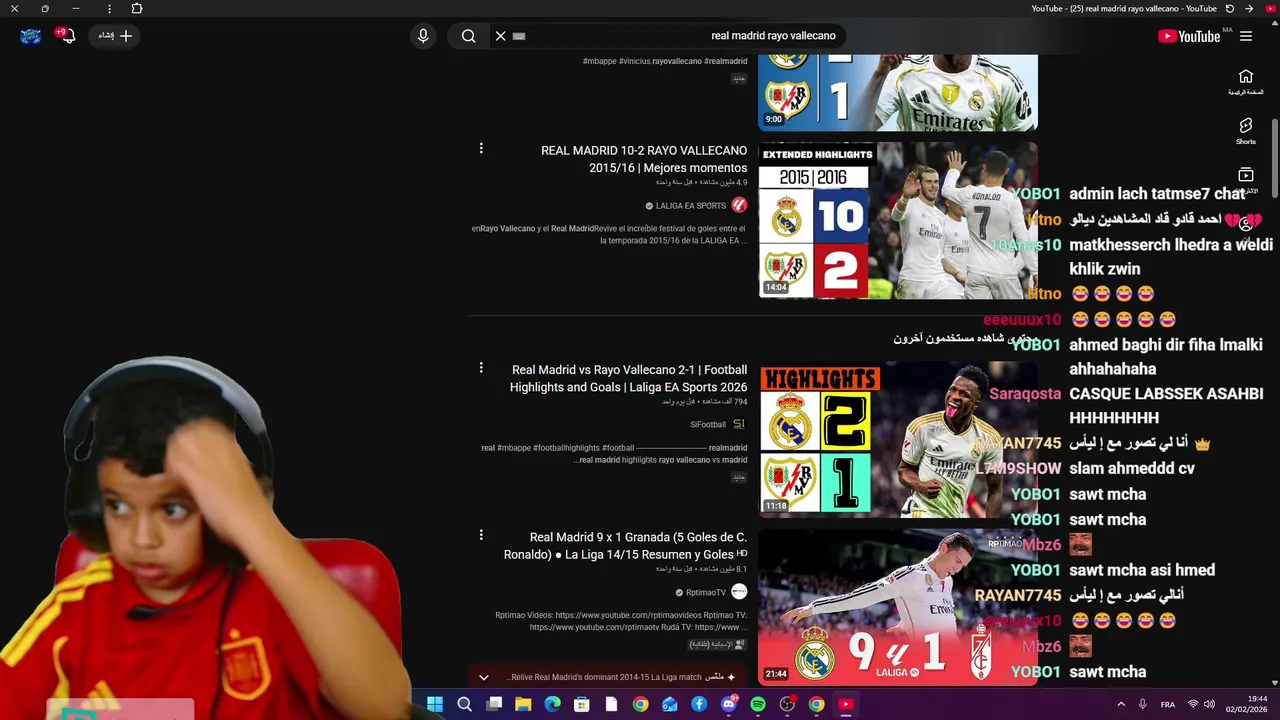Open the SiFootball channel name
Viewport: 1280px width, 720px height.
click(708, 425)
